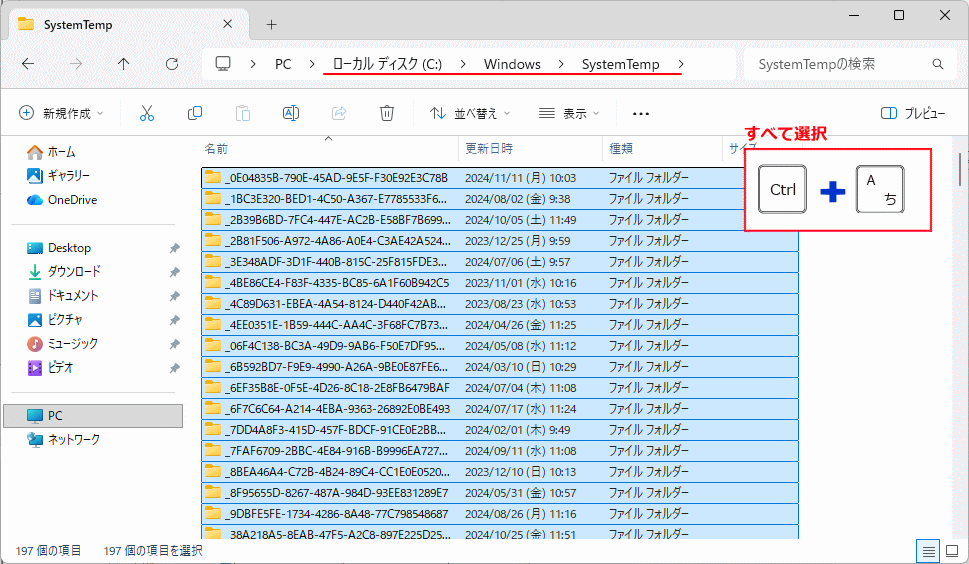Open the 表示 view dropdown

[569, 113]
